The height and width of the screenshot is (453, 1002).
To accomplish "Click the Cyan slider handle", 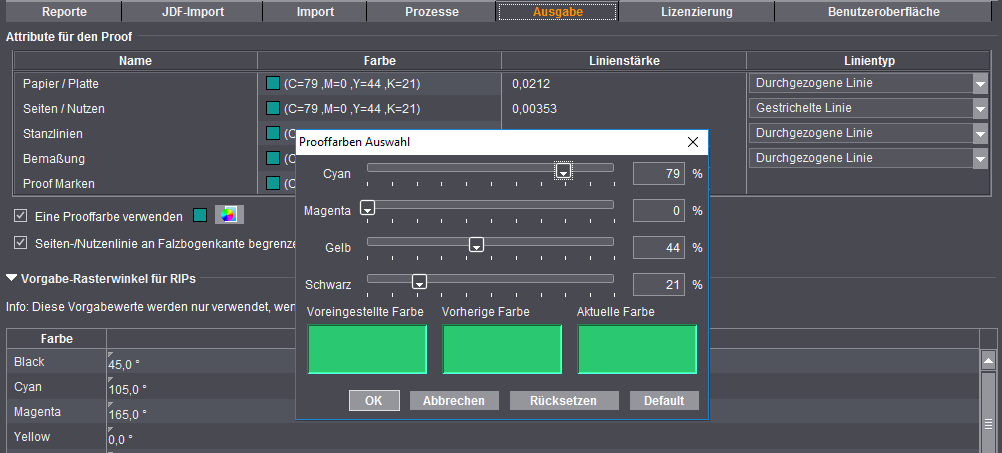I will point(563,171).
